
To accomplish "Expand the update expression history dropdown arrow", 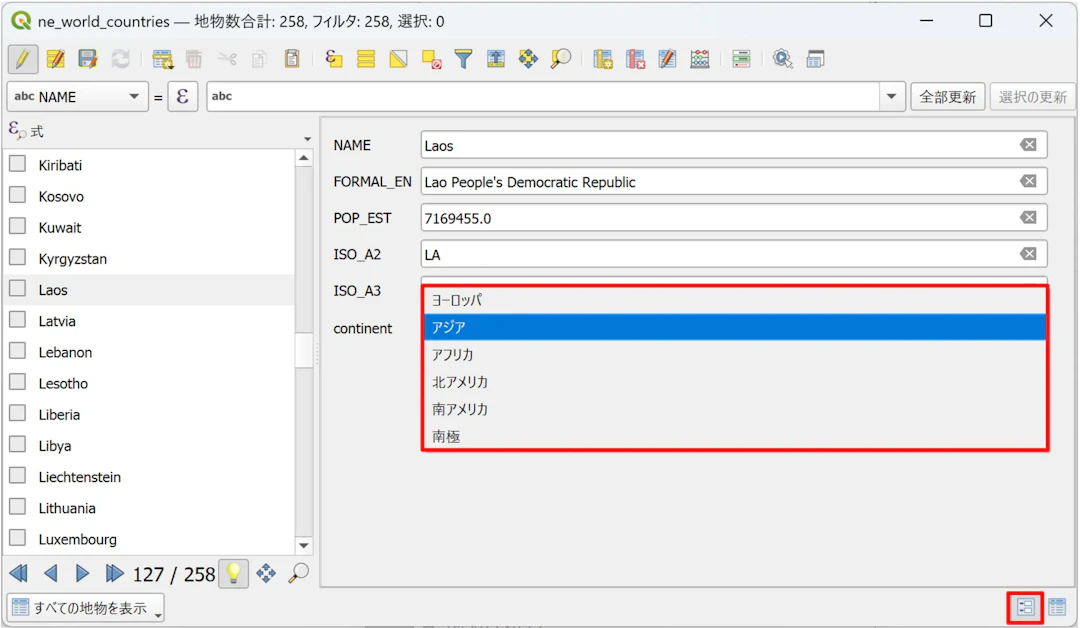I will tap(891, 96).
